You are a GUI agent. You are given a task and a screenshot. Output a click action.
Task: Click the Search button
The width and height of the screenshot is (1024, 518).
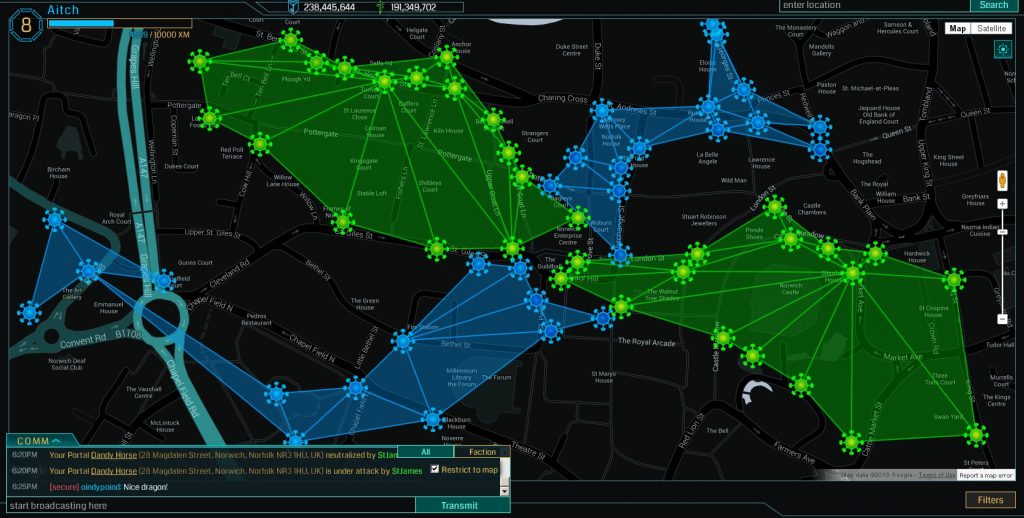tap(993, 5)
